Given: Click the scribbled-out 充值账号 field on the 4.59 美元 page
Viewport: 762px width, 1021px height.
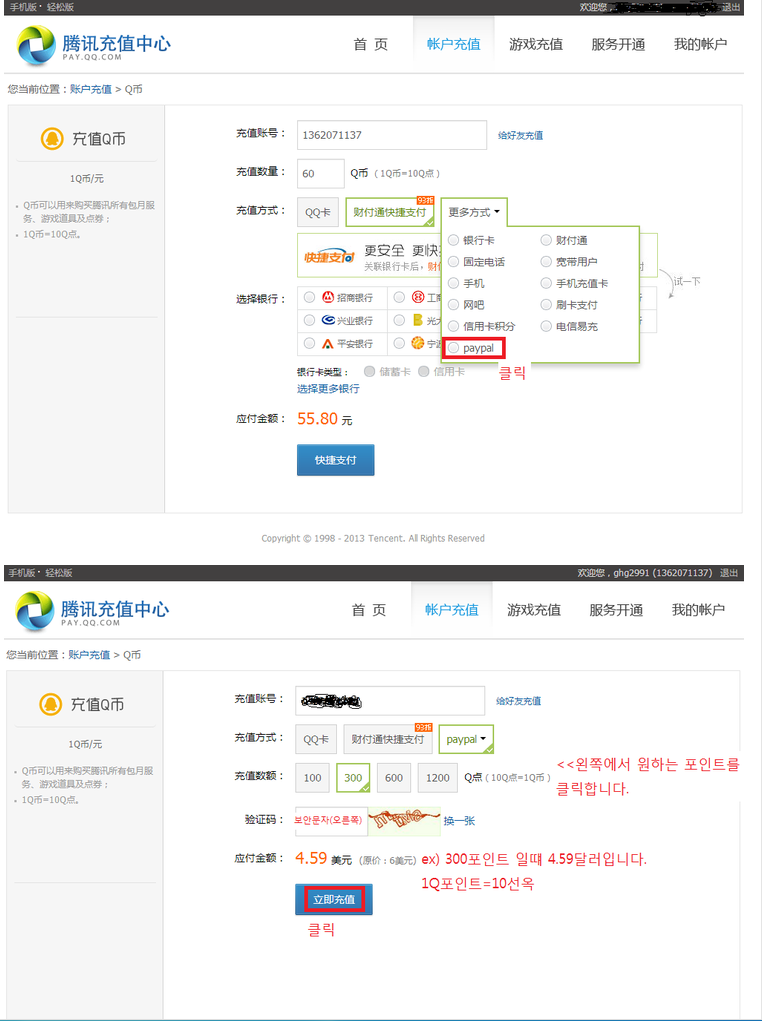Looking at the screenshot, I should 390,701.
